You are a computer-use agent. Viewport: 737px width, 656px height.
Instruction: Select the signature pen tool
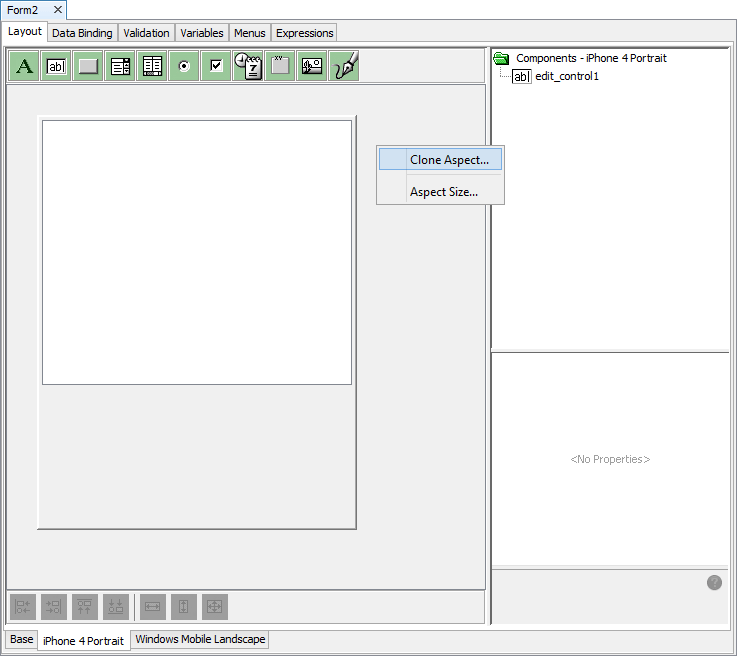click(344, 67)
